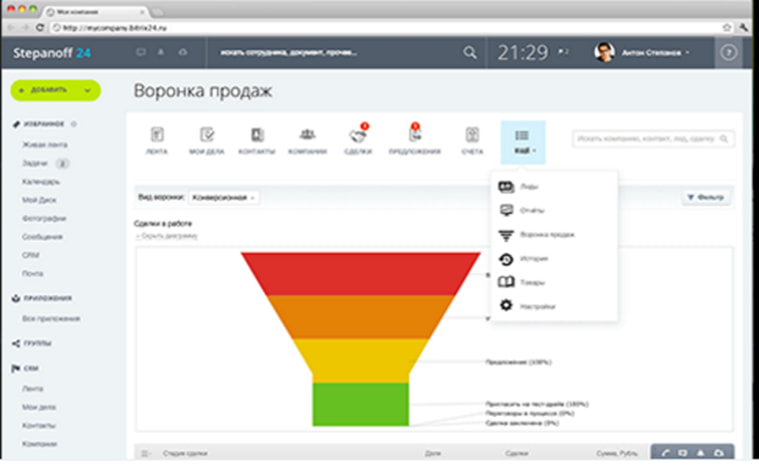Click the header search magnifier icon

pos(470,52)
